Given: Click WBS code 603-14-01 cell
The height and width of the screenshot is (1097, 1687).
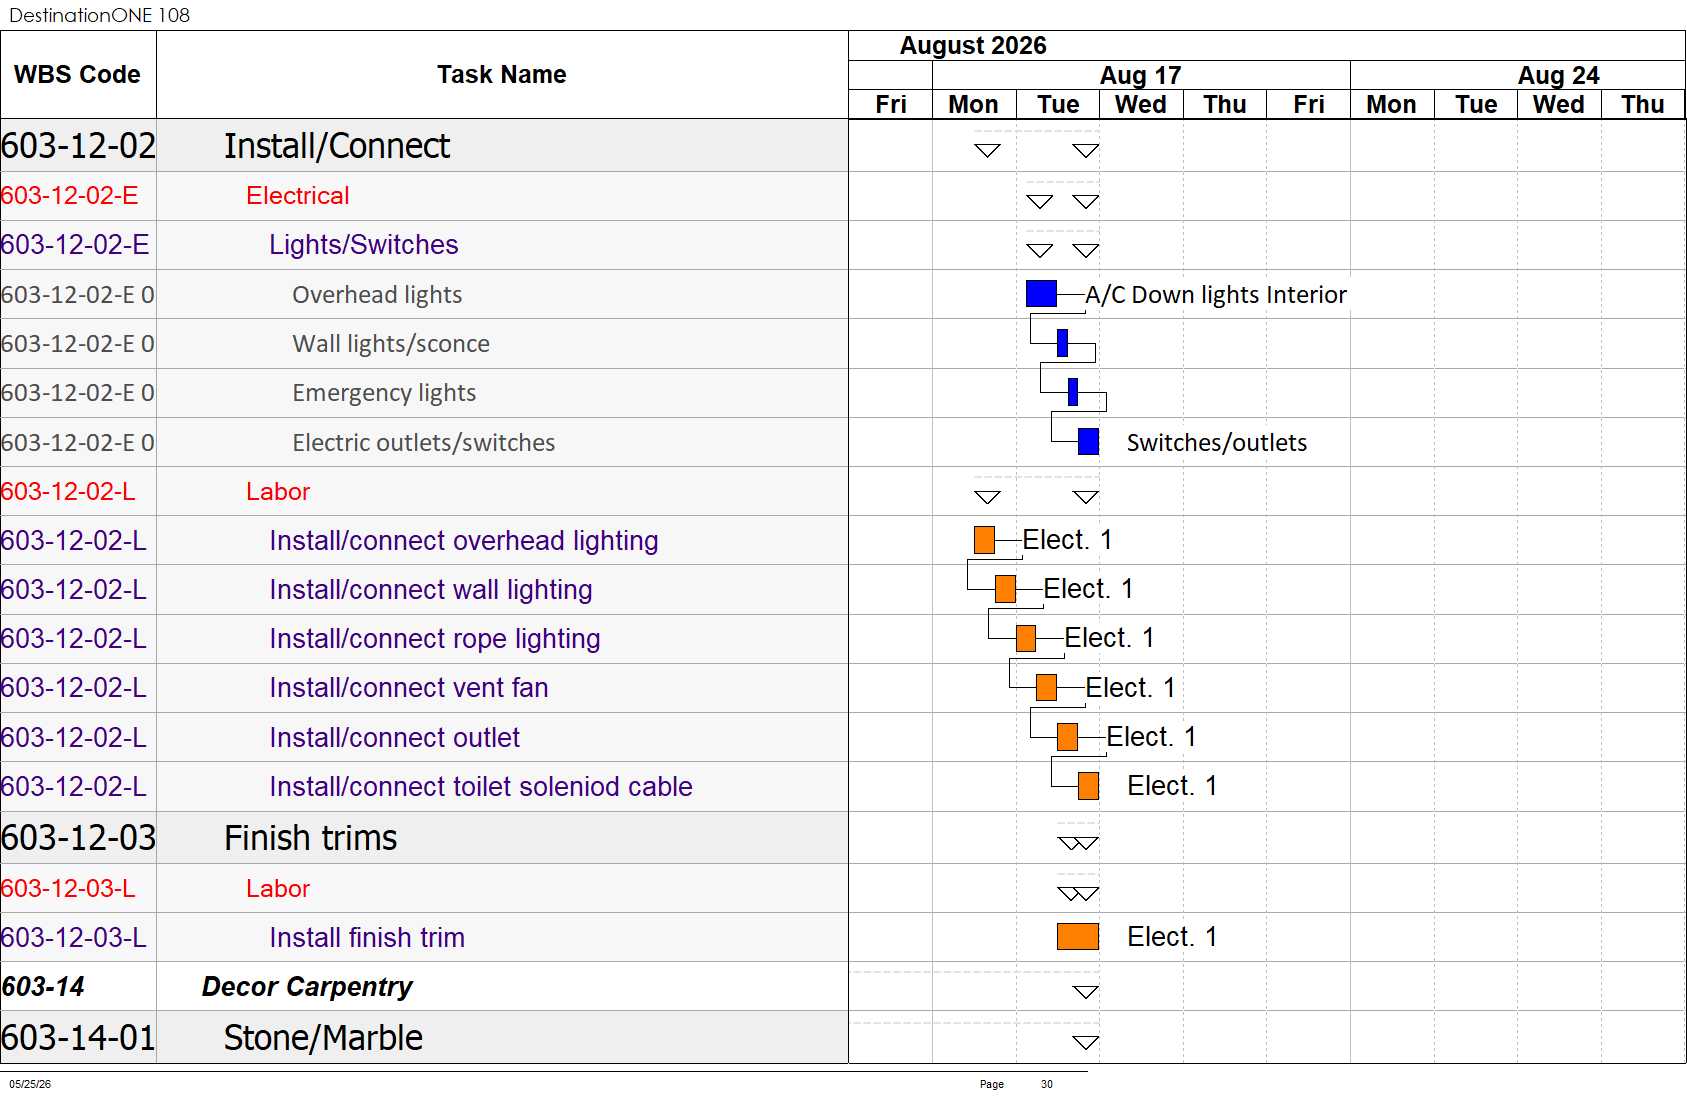Looking at the screenshot, I should [x=78, y=1037].
